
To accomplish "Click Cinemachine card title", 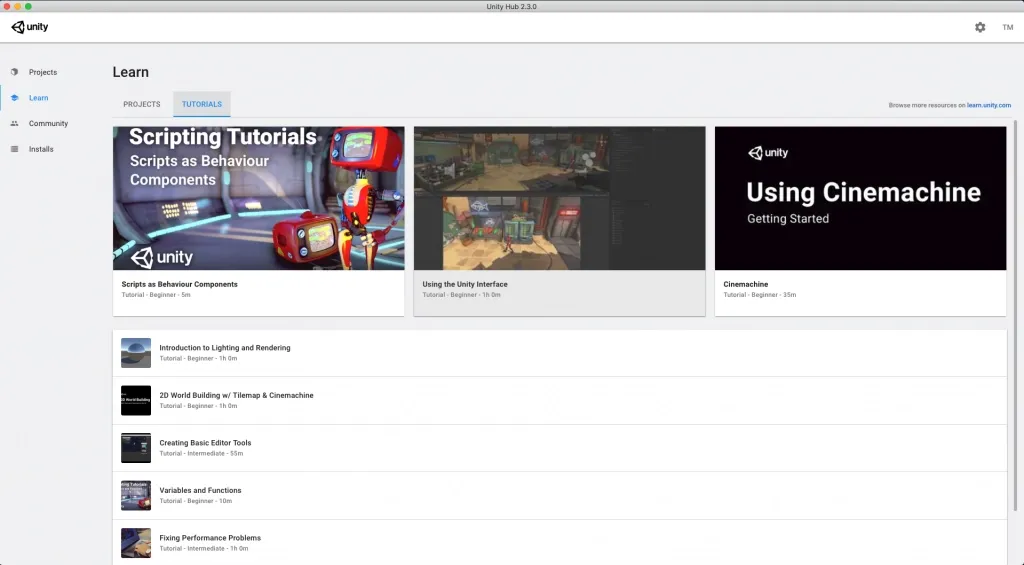I will click(746, 284).
